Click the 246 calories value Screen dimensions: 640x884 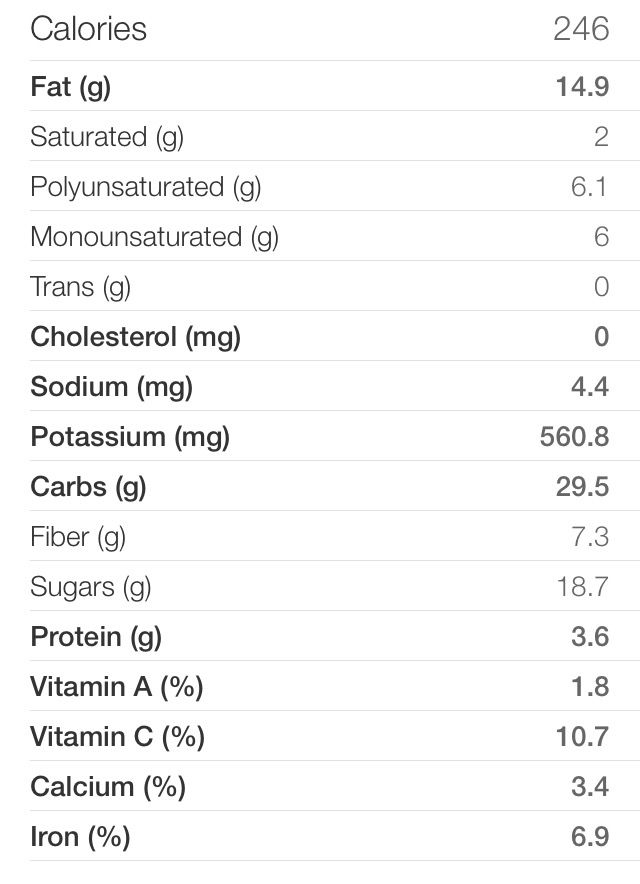coord(581,29)
